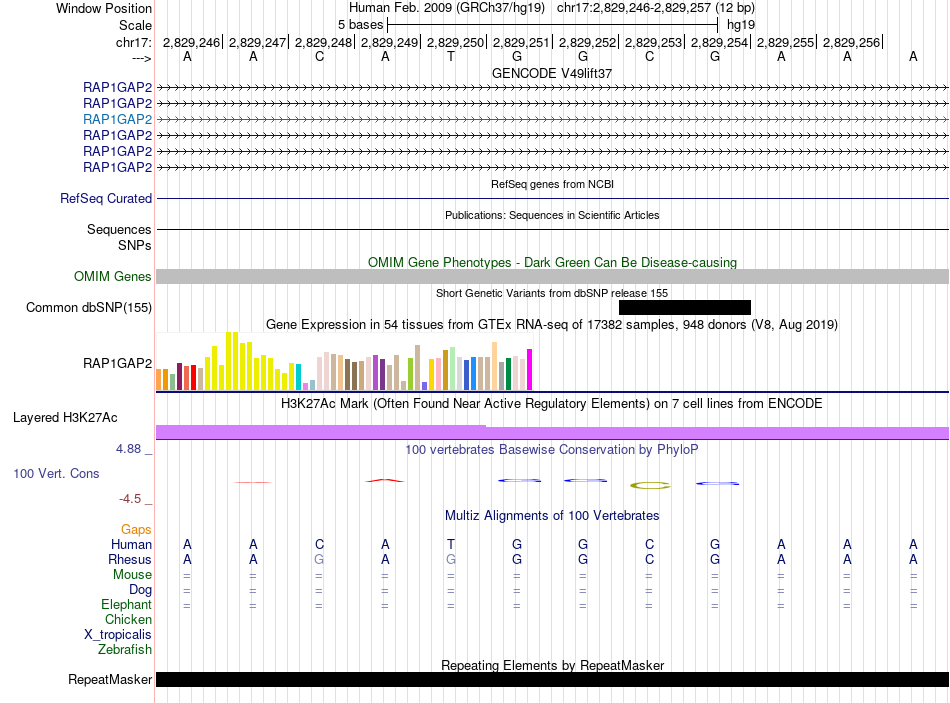
Task: Click the gray OMIM Genes bar
Action: (553, 276)
